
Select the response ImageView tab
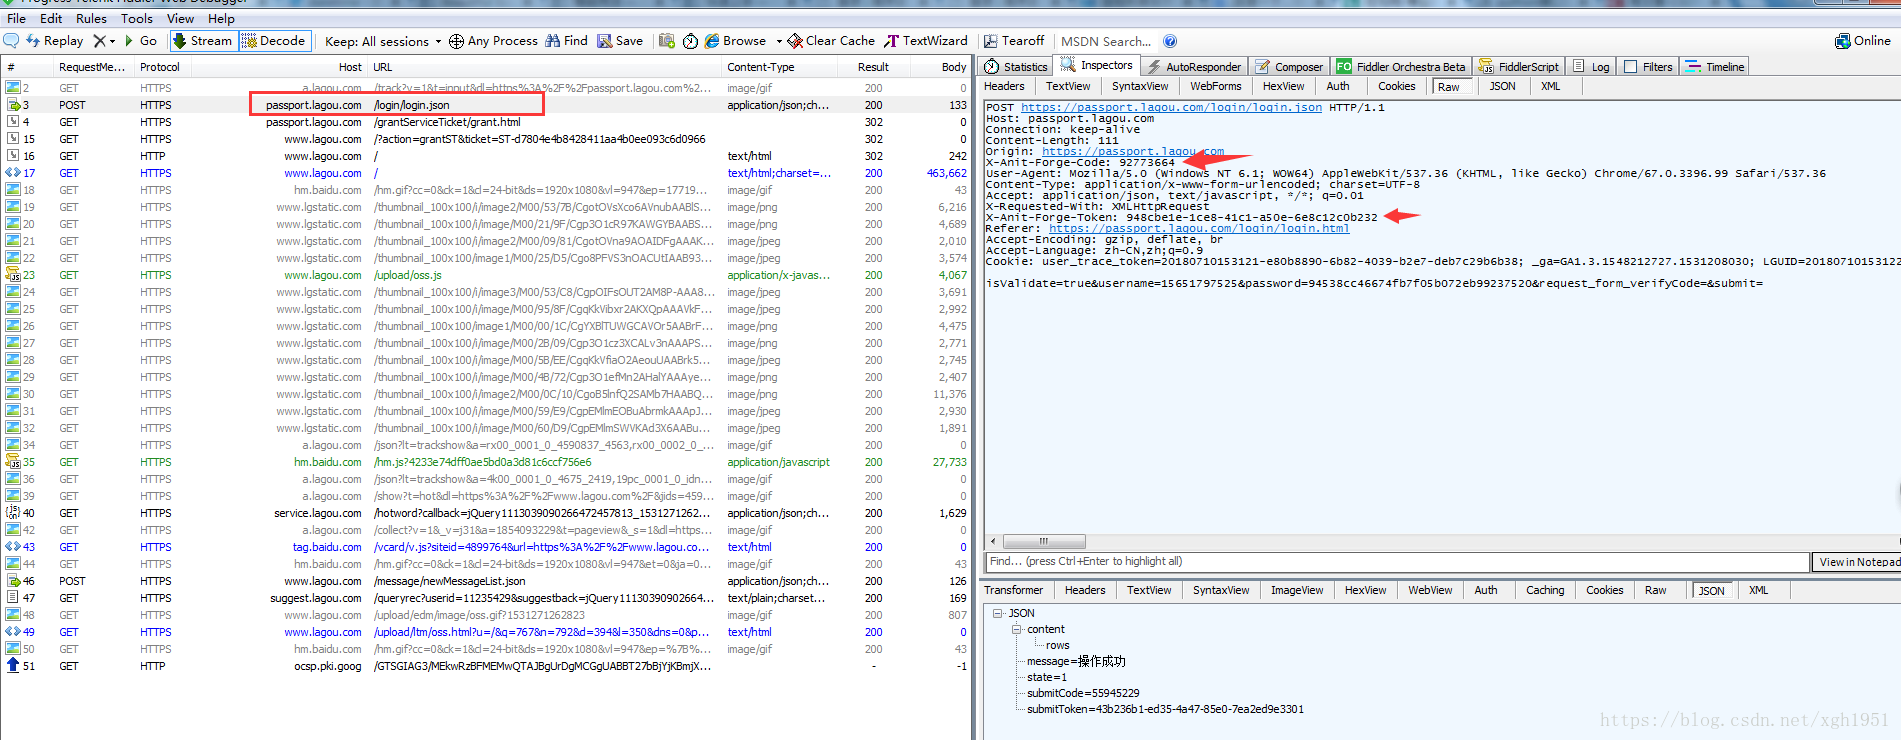[x=1297, y=590]
